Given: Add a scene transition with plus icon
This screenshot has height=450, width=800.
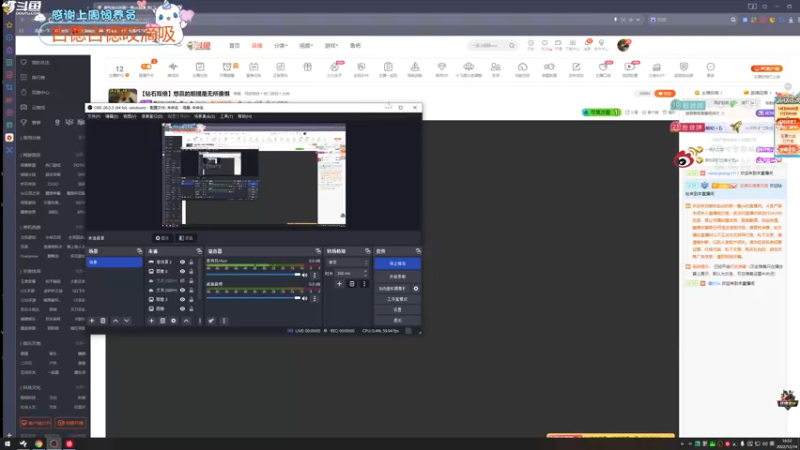Looking at the screenshot, I should click(339, 284).
